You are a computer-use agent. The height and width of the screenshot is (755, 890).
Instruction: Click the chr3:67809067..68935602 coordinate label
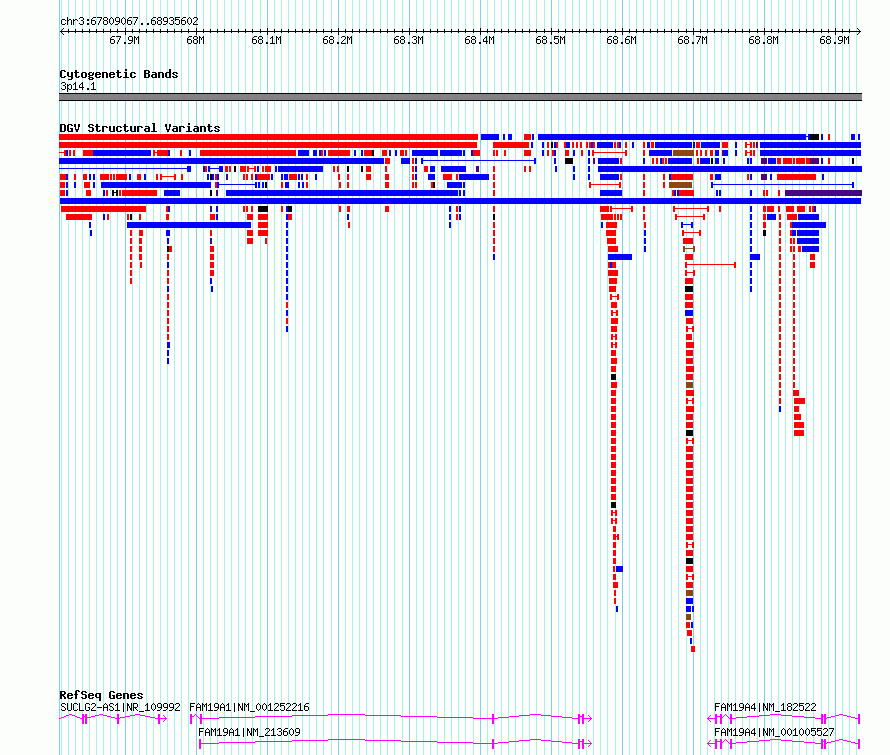point(129,22)
